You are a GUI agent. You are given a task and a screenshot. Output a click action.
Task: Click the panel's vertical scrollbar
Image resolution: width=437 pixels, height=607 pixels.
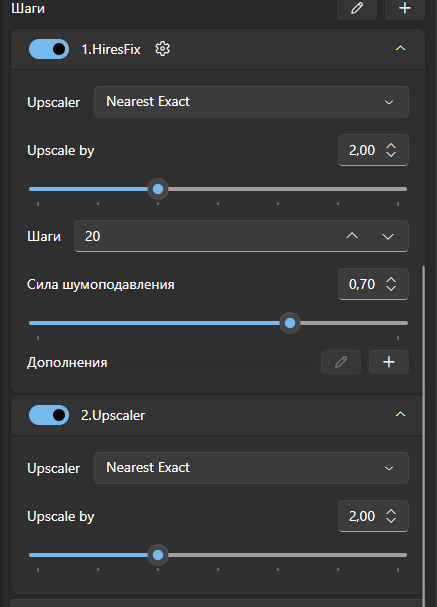point(424,434)
